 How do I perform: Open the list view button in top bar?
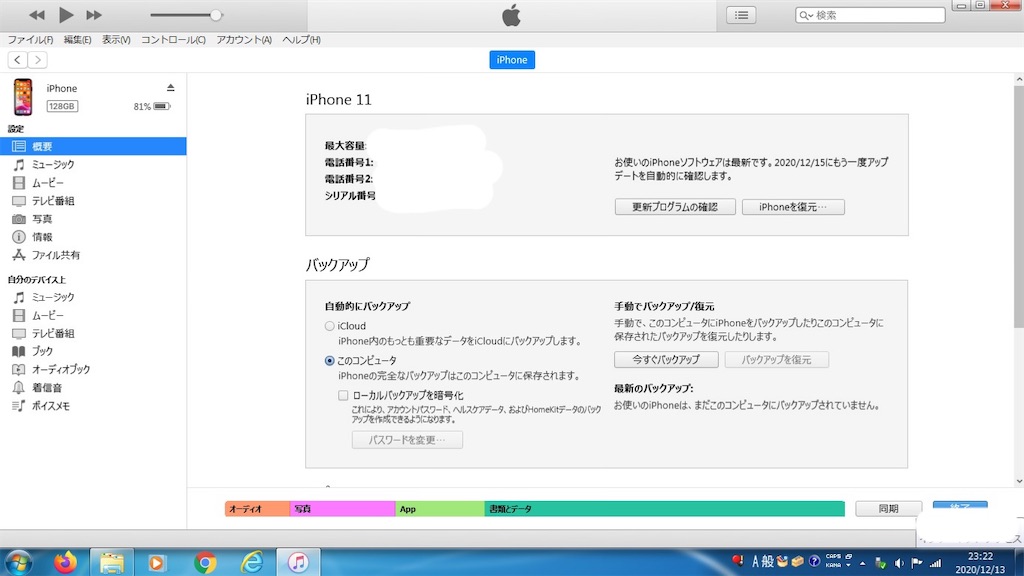741,15
